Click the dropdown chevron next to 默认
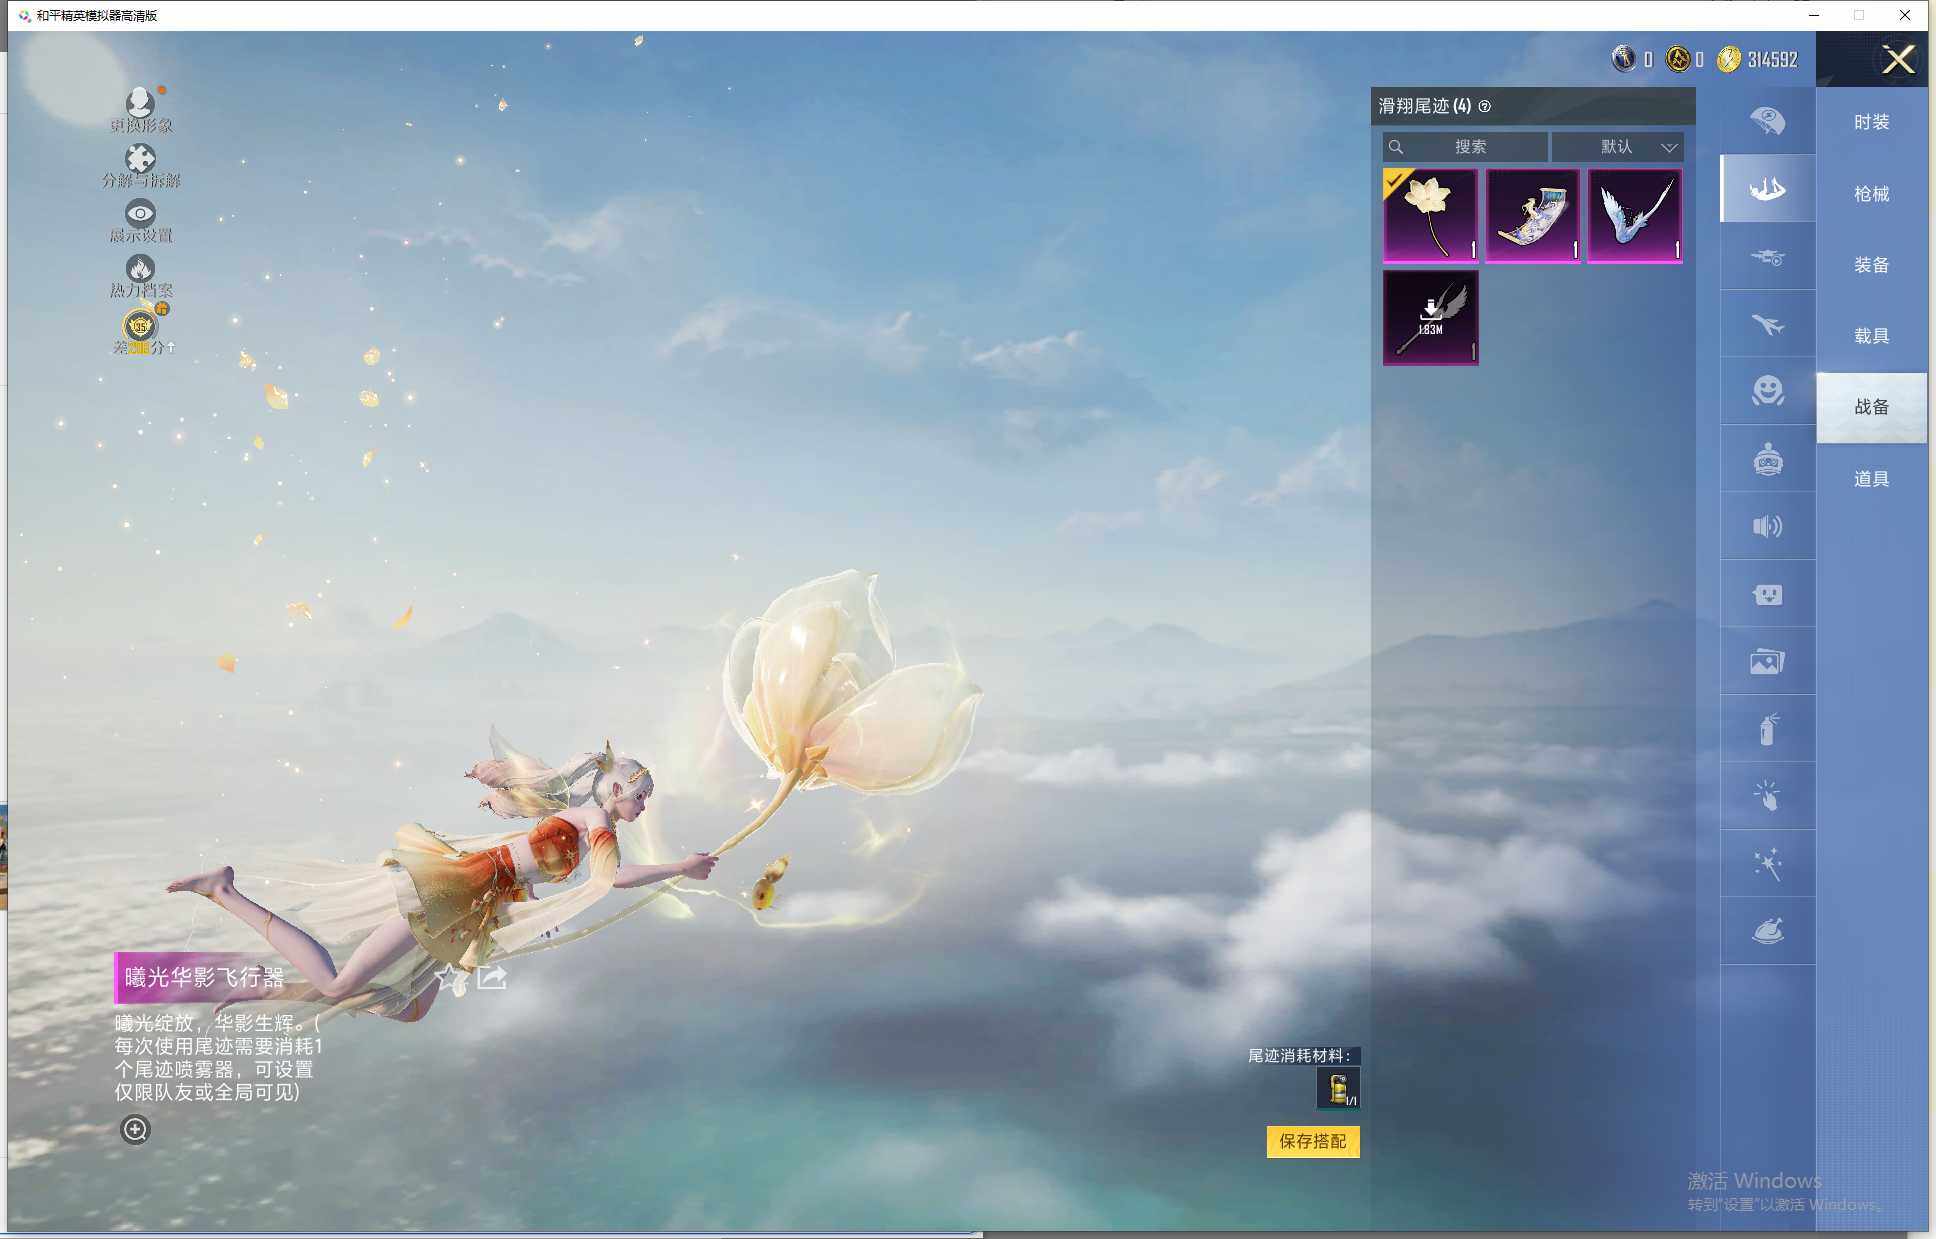This screenshot has height=1239, width=1936. (x=1669, y=147)
